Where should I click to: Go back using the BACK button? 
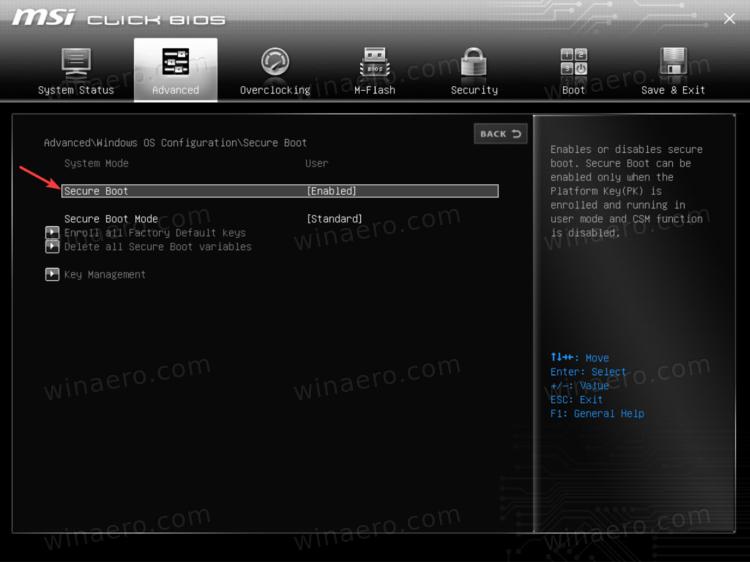tap(500, 133)
